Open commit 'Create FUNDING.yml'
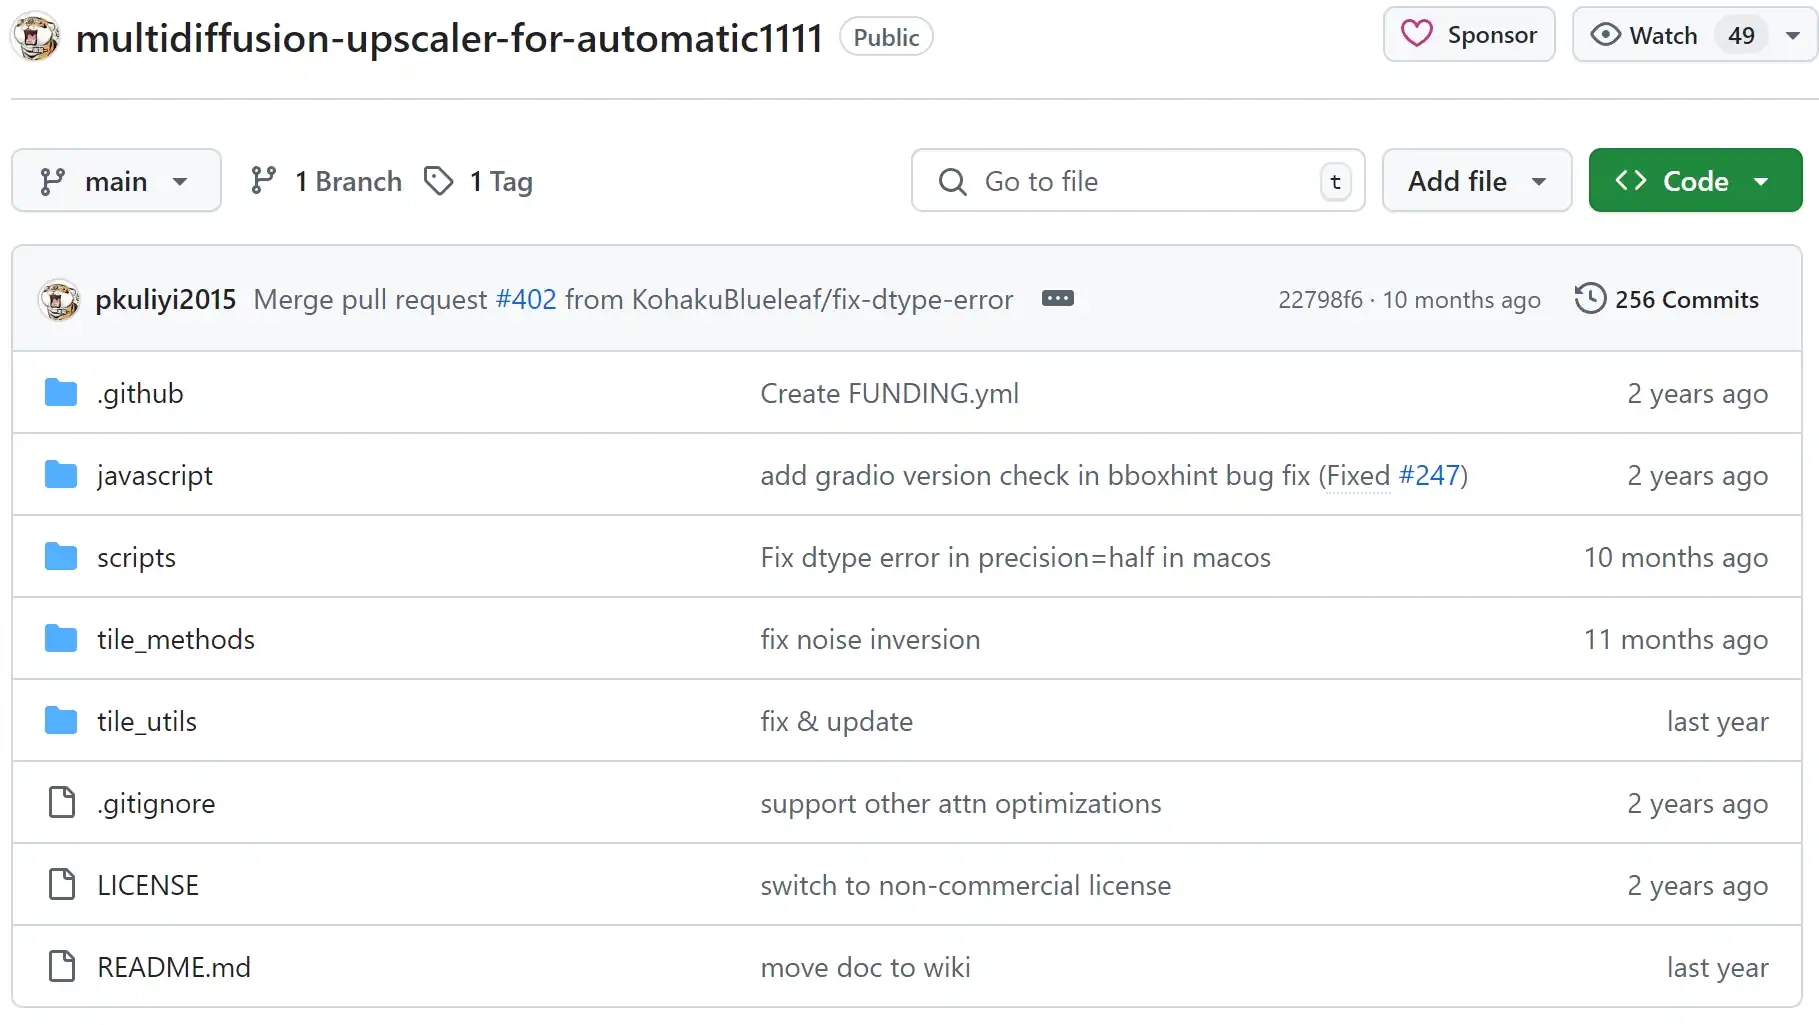 [x=890, y=393]
